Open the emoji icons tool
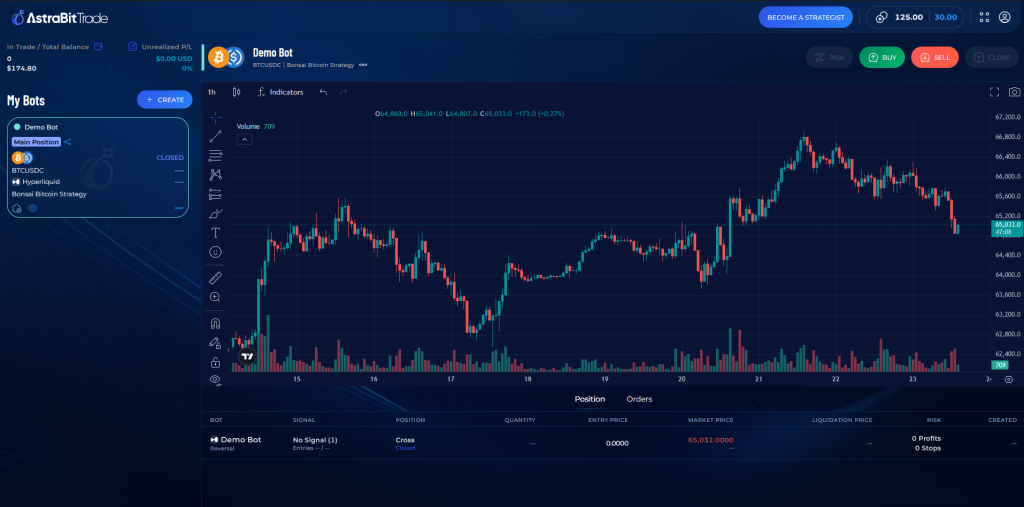 pos(216,252)
